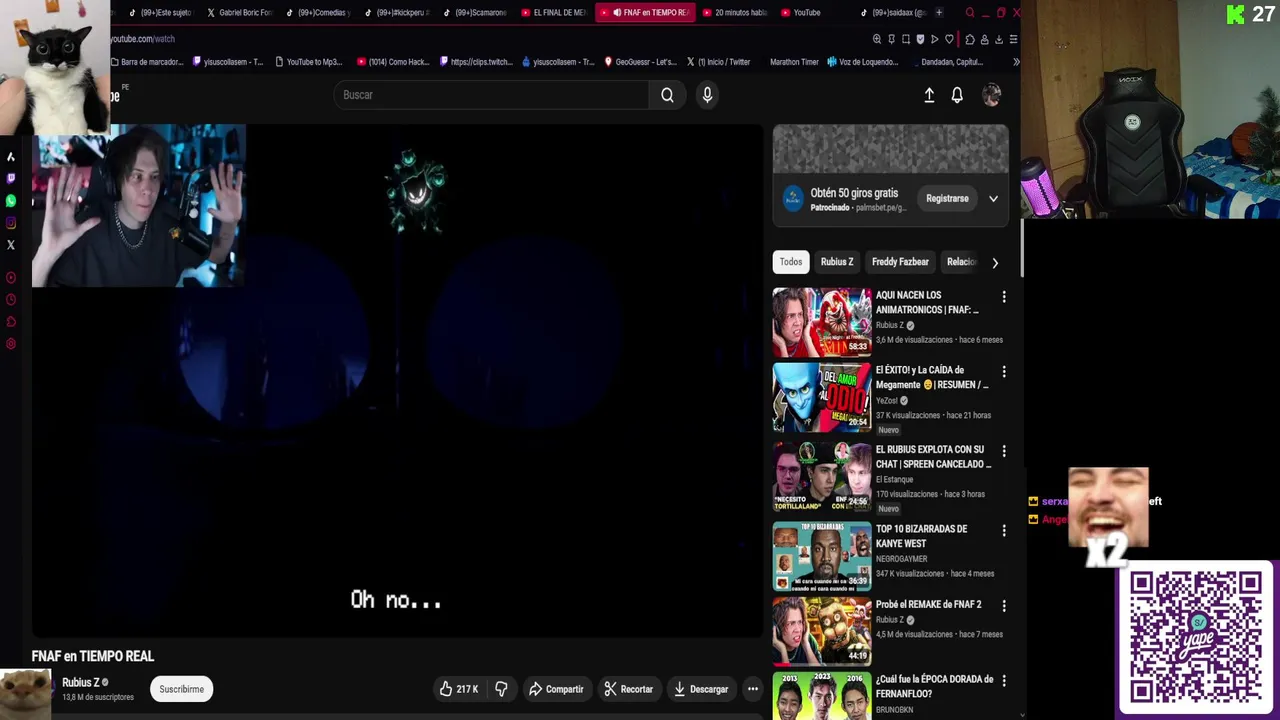Click the tab search magnifier icon
The width and height of the screenshot is (1280, 720).
pyautogui.click(x=970, y=13)
